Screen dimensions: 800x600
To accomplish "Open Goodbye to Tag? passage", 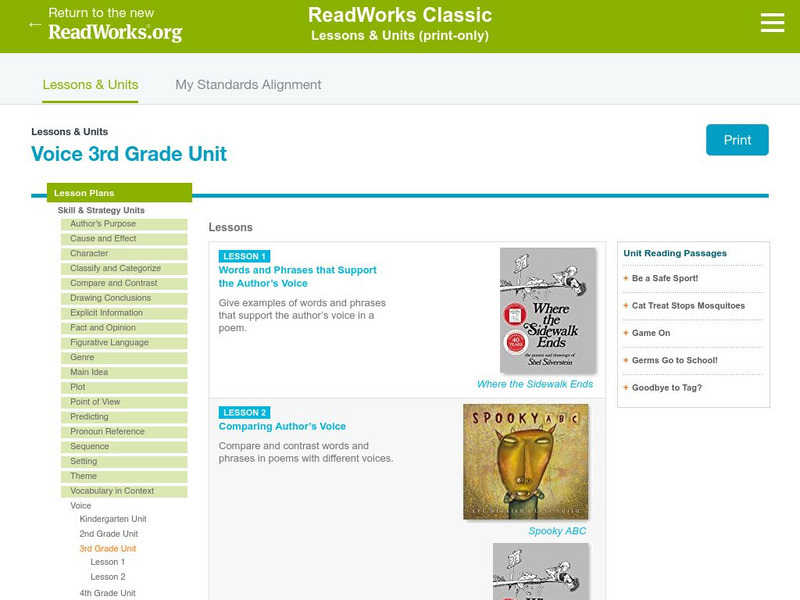I will click(667, 388).
